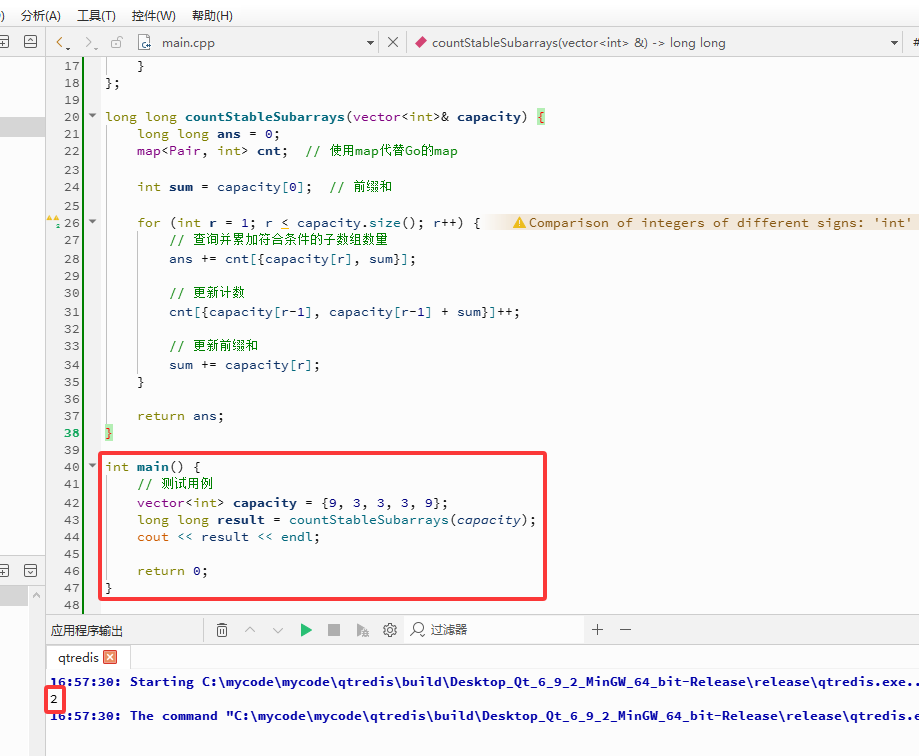
Task: Open the 帮助(H) menu
Action: click(x=212, y=16)
